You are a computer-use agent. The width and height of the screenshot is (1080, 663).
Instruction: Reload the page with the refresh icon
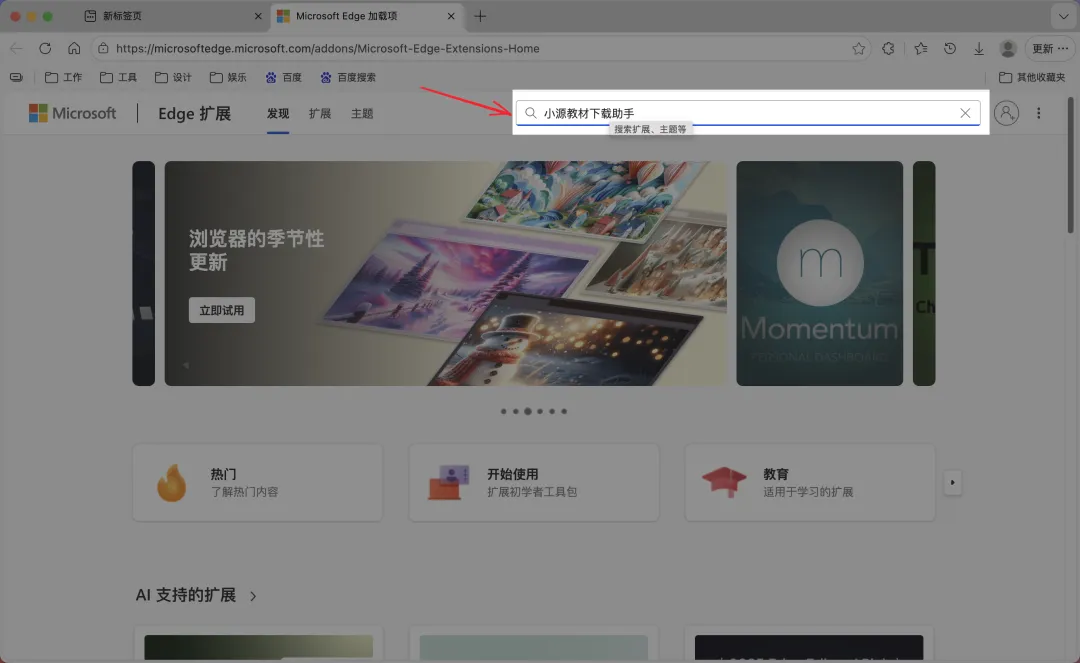[x=45, y=48]
